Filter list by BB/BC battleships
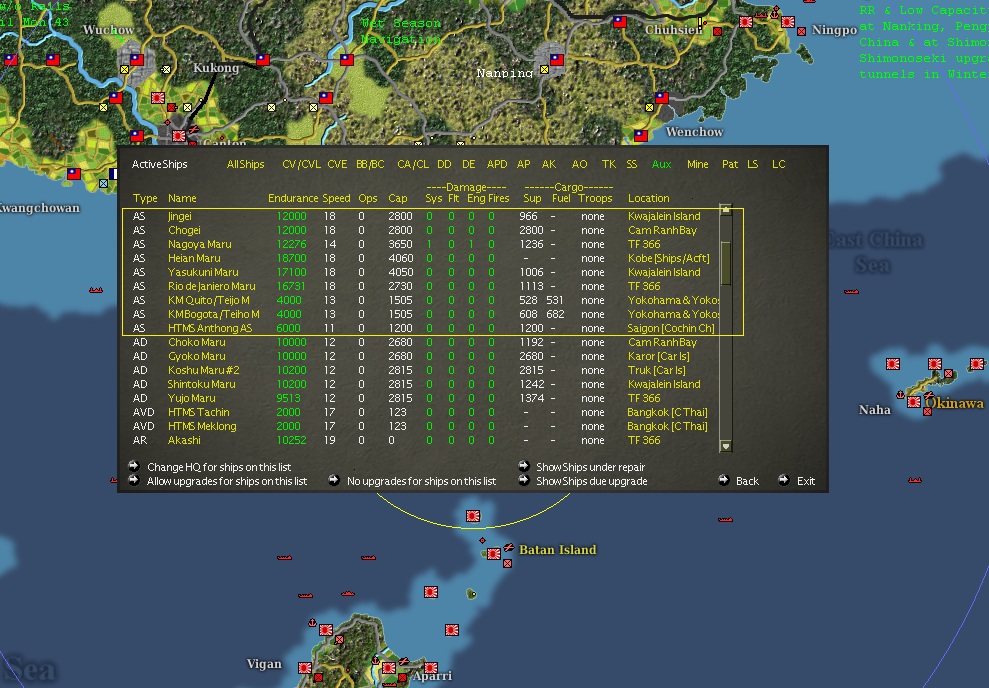Image resolution: width=989 pixels, height=688 pixels. click(370, 164)
